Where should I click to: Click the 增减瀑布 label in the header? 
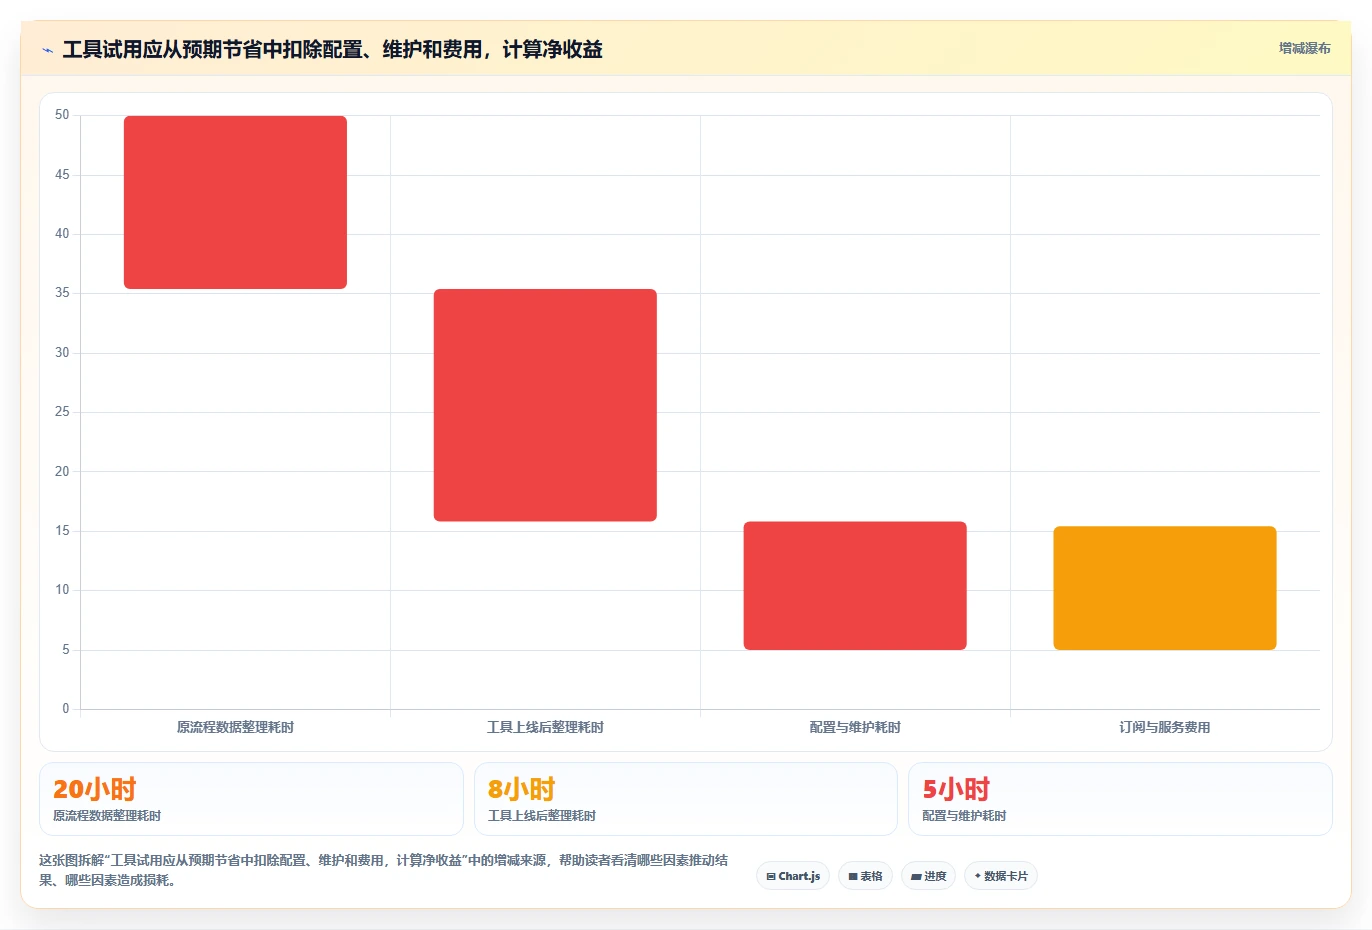pyautogui.click(x=1304, y=48)
